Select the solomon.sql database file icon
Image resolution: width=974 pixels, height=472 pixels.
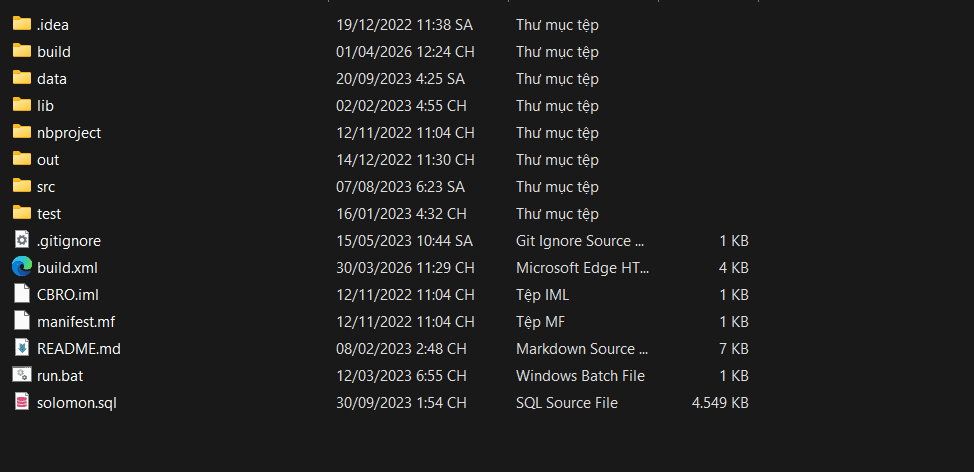click(22, 402)
